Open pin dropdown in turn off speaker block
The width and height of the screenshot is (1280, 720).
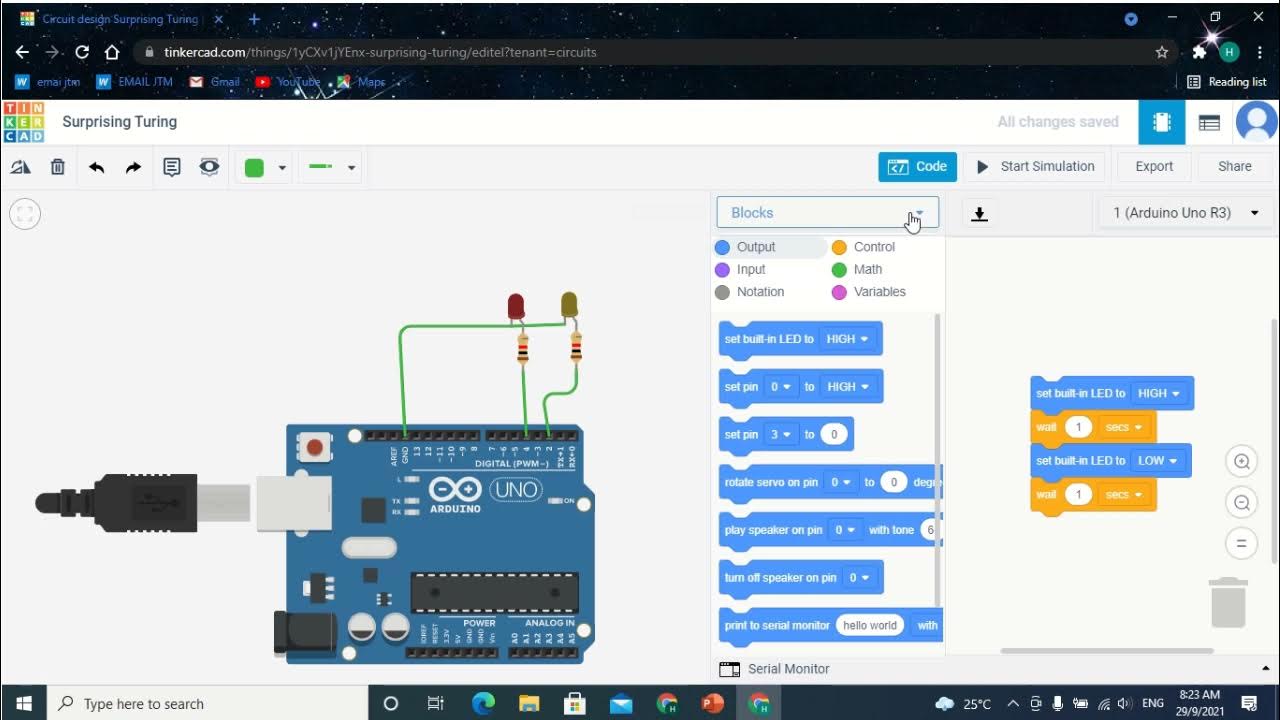[860, 578]
